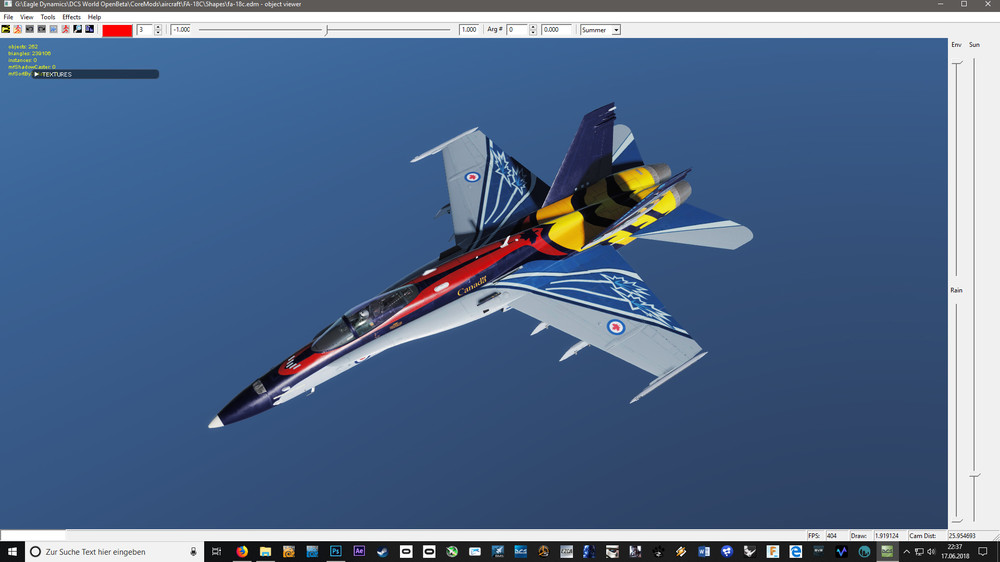
Task: Open Microsoft Word from the taskbar
Action: click(x=703, y=552)
